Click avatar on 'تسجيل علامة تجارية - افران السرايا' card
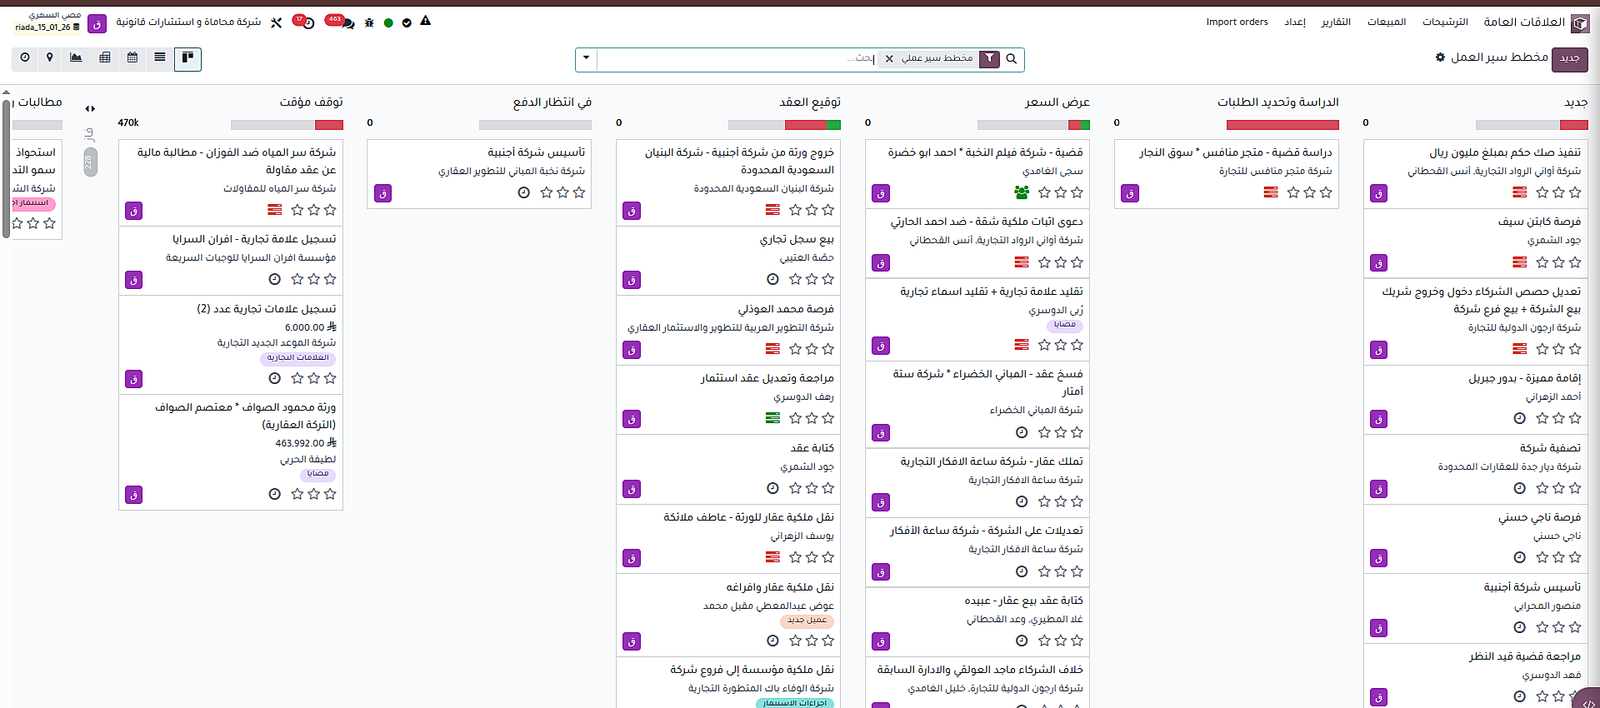Viewport: 1600px width, 708px height. tap(134, 280)
